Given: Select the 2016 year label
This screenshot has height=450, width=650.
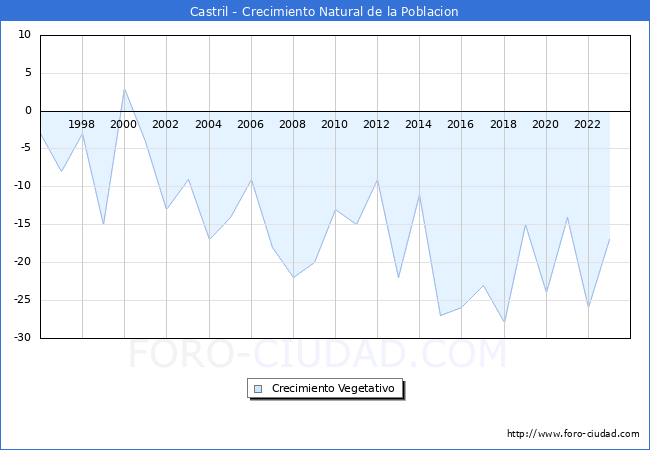Looking at the screenshot, I should coord(460,125).
